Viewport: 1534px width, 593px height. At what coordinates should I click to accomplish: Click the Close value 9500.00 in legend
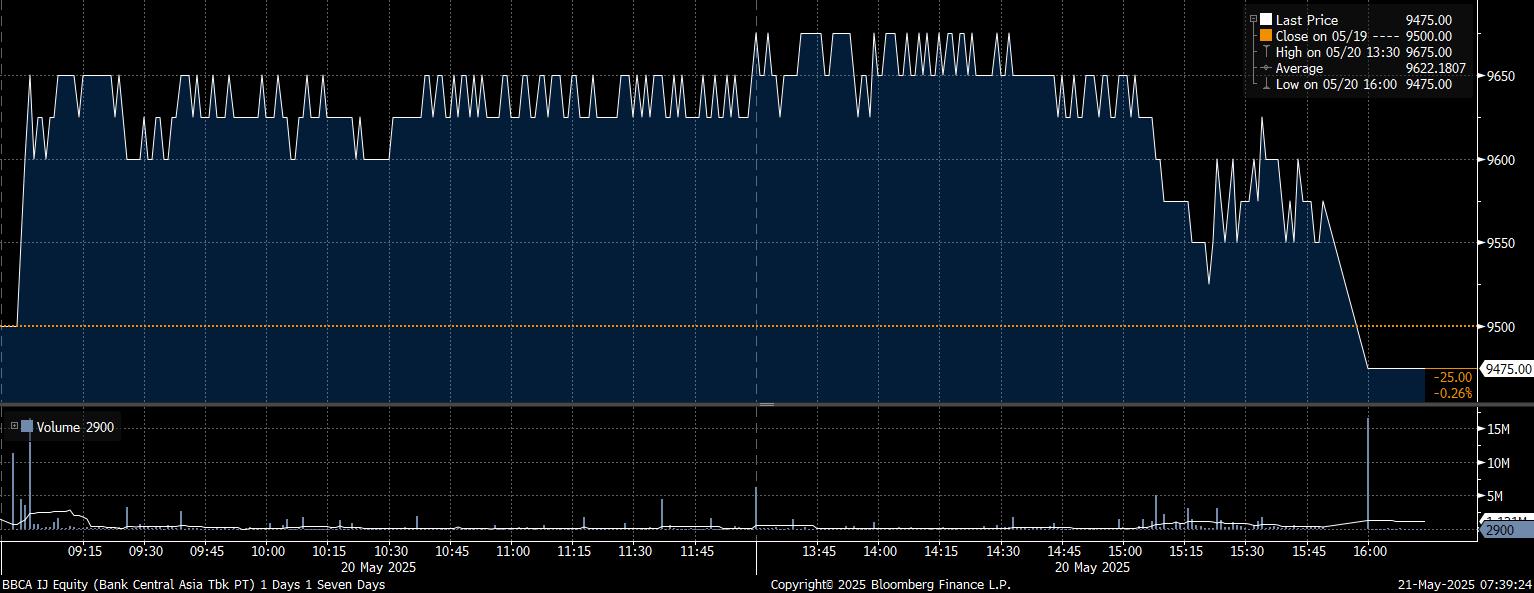tap(1429, 36)
